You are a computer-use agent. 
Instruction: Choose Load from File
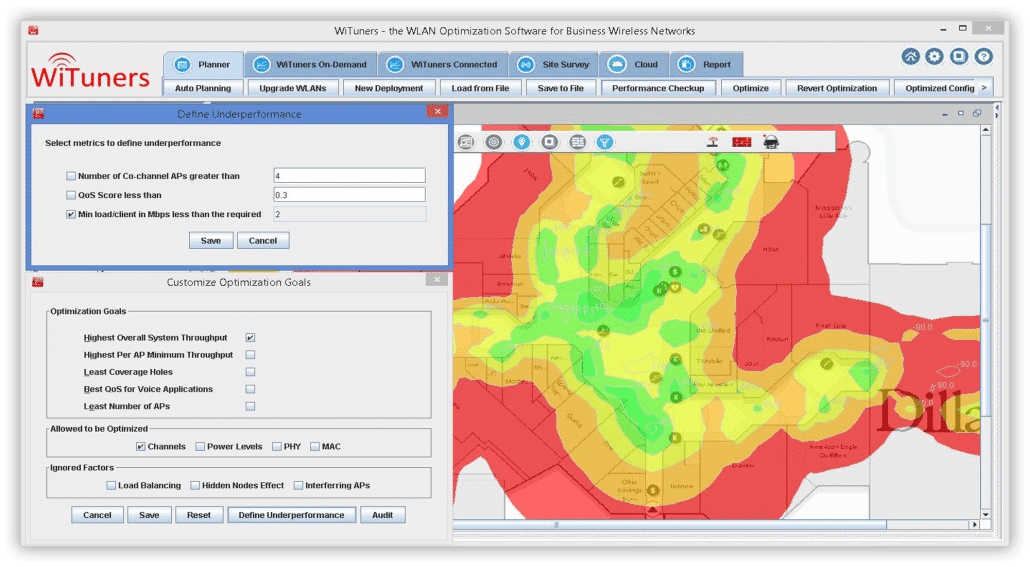480,88
